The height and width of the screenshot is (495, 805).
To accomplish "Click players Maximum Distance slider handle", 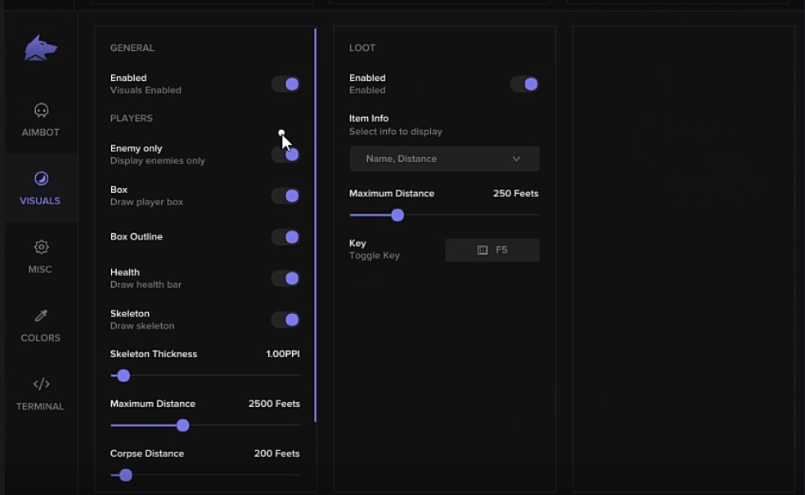I will coord(183,426).
